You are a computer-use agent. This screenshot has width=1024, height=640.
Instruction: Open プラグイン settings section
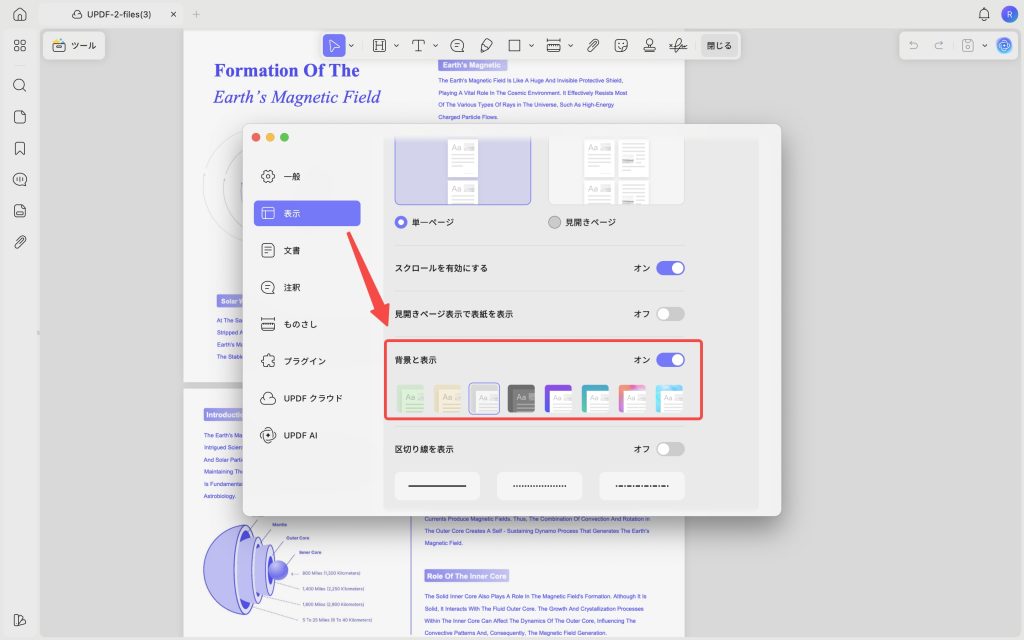point(307,361)
